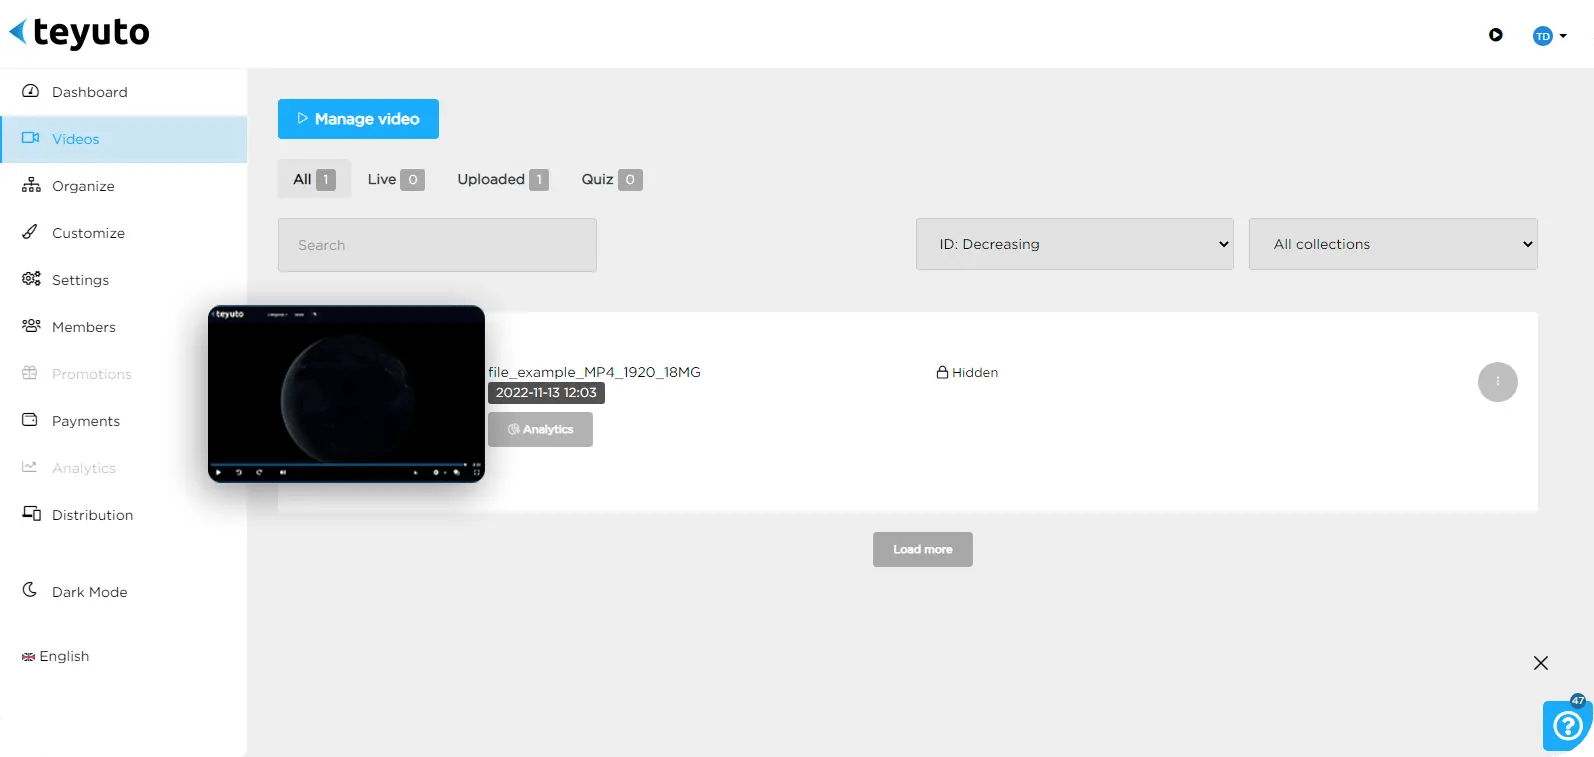Open the All collections dropdown
The height and width of the screenshot is (757, 1594).
(x=1393, y=244)
